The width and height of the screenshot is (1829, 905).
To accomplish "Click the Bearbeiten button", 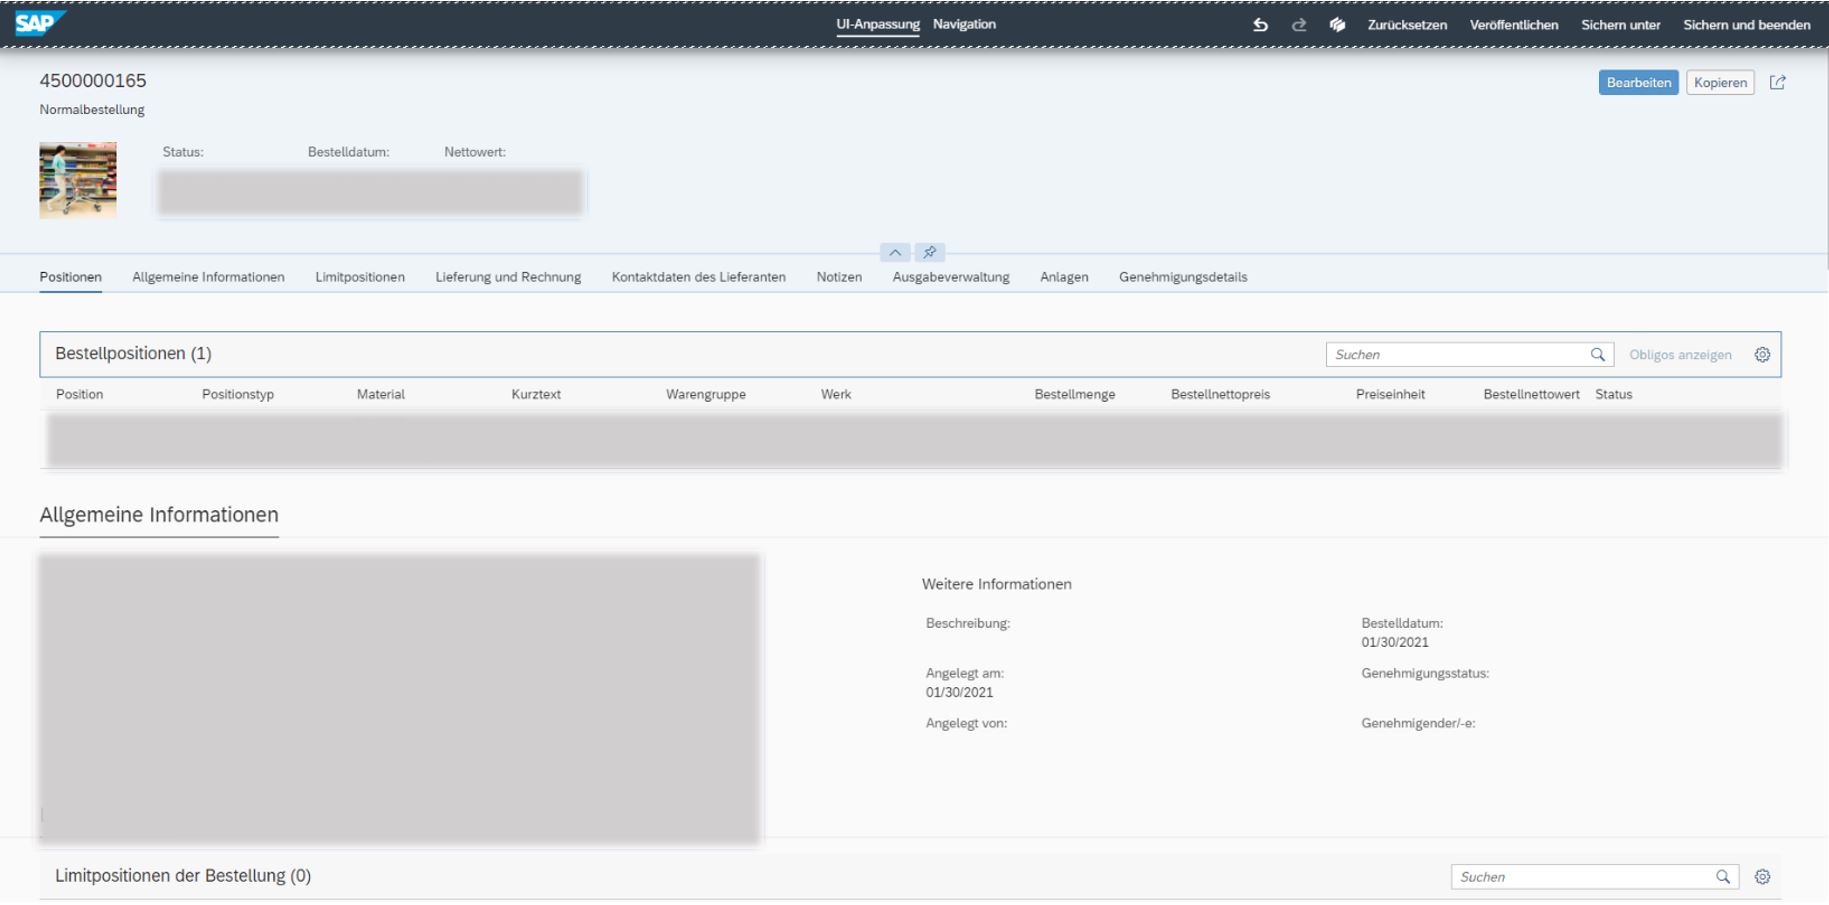I will coord(1638,83).
